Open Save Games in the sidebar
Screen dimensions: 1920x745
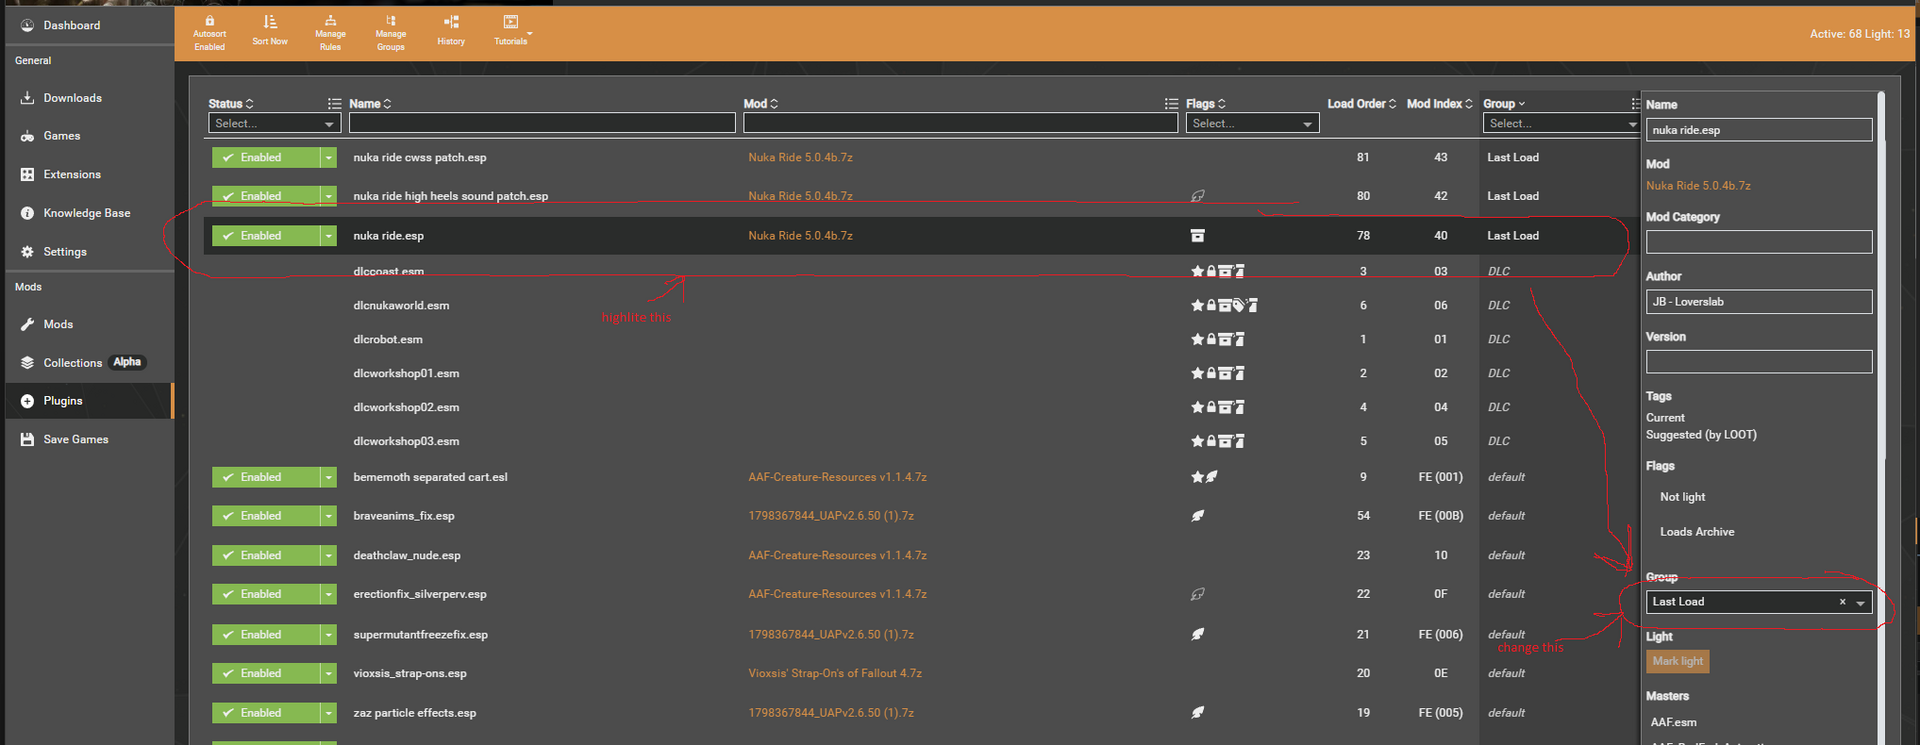(75, 439)
